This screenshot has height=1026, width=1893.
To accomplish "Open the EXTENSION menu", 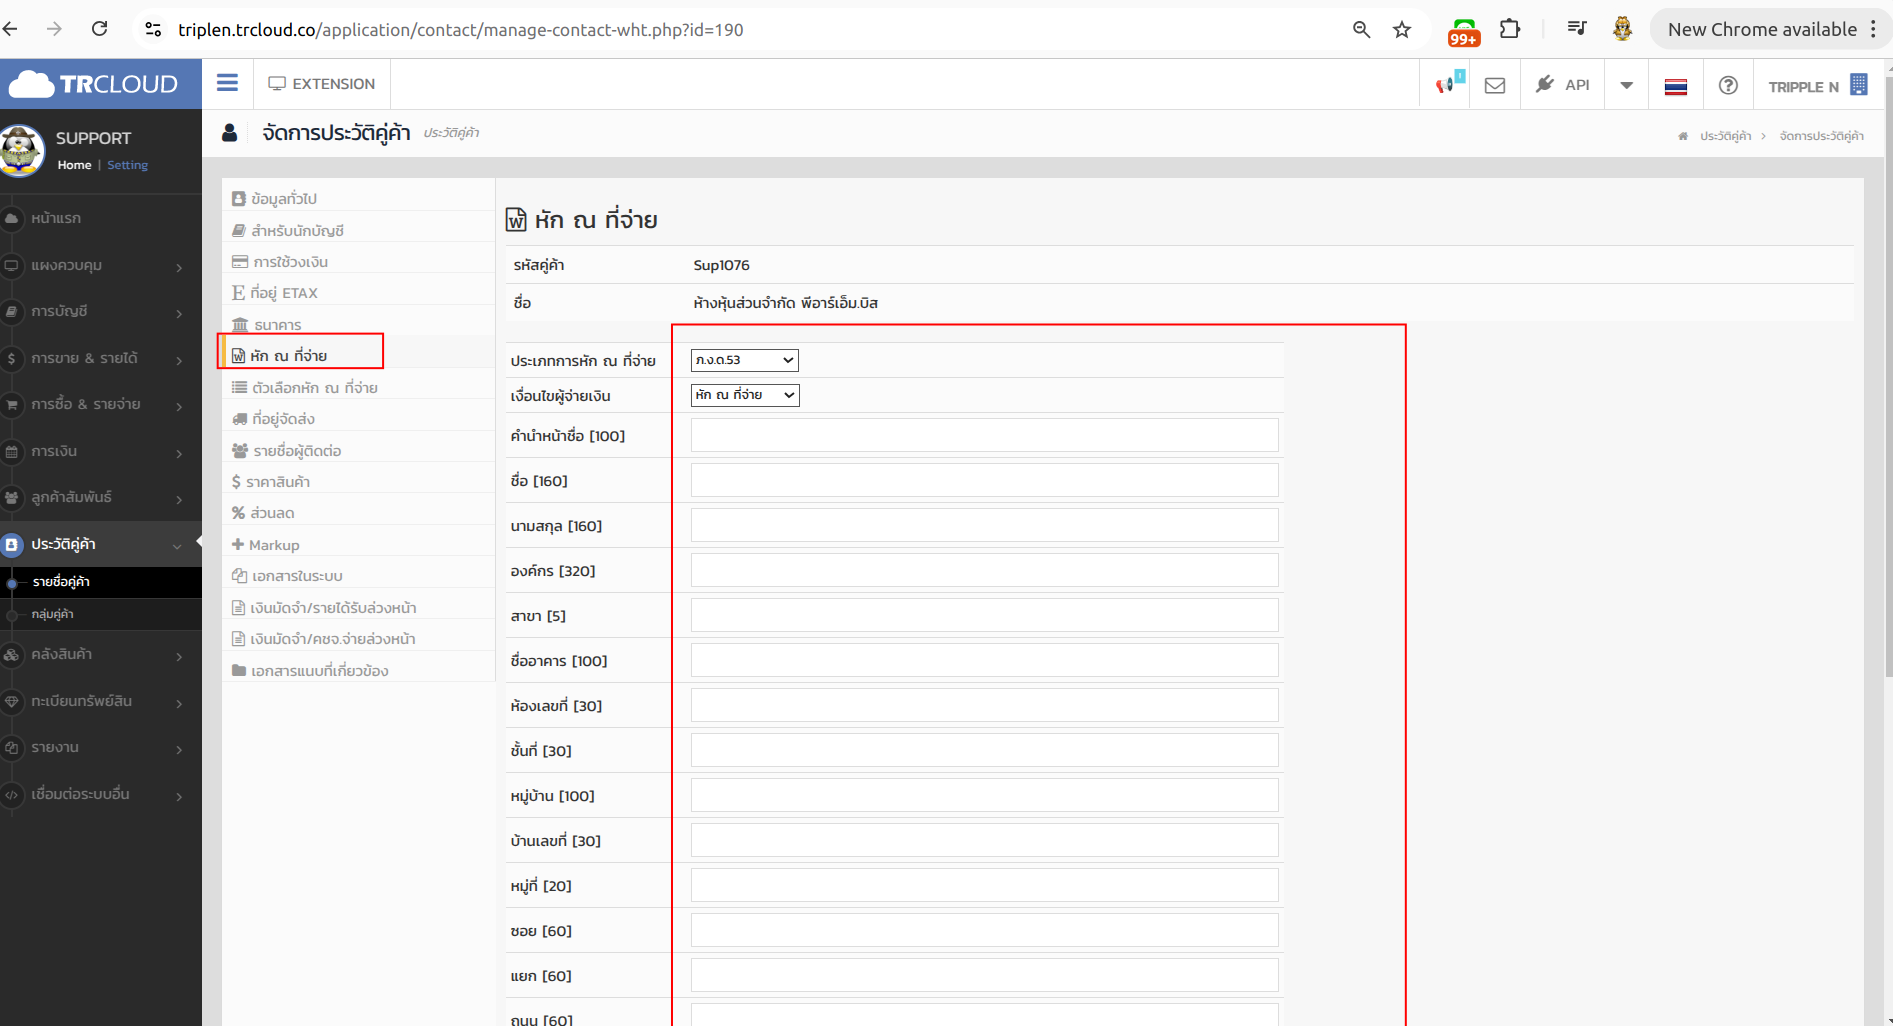I will point(322,84).
